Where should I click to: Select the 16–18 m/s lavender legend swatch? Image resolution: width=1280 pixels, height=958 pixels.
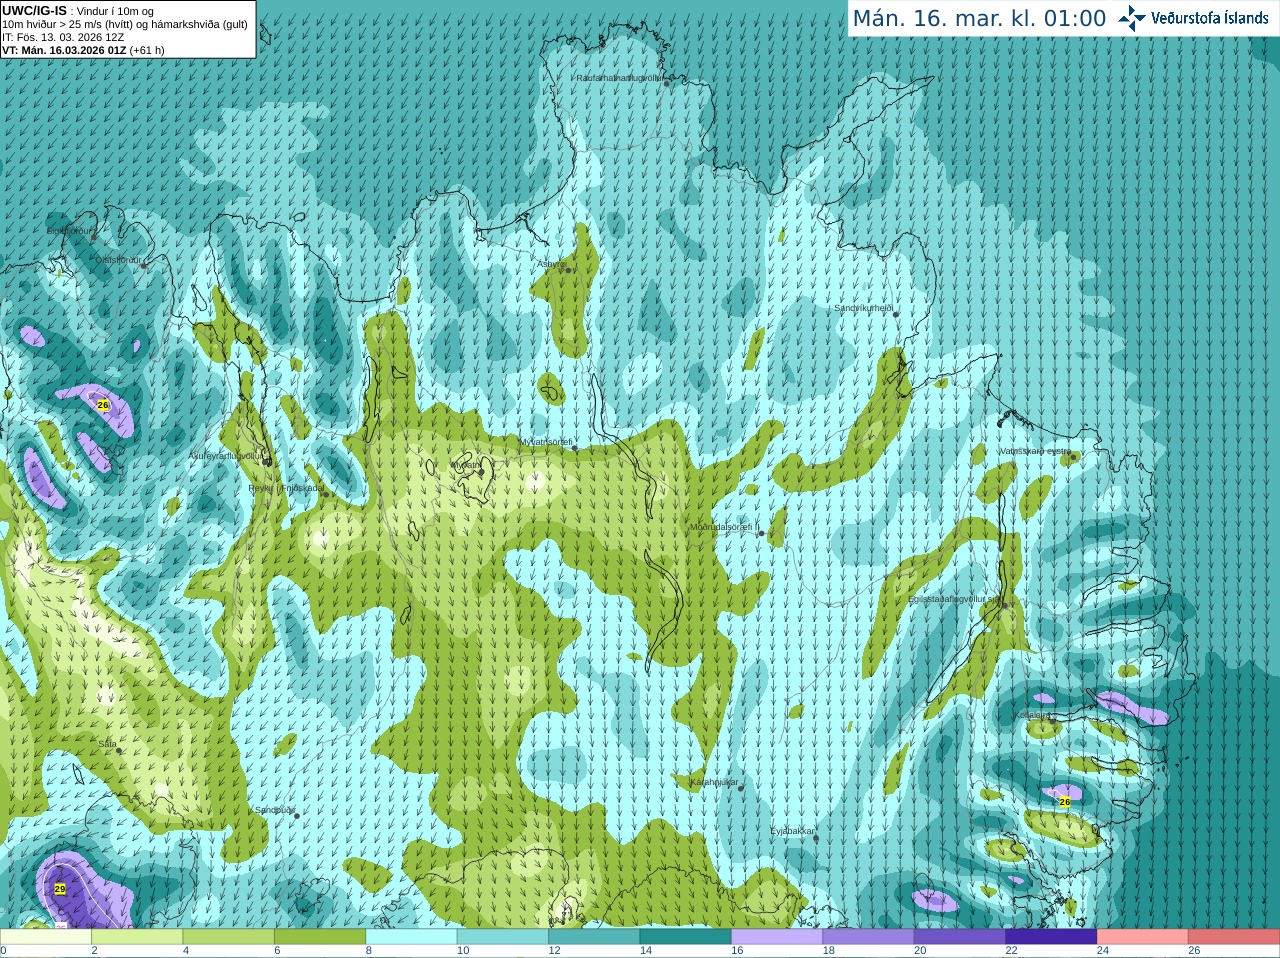click(777, 937)
